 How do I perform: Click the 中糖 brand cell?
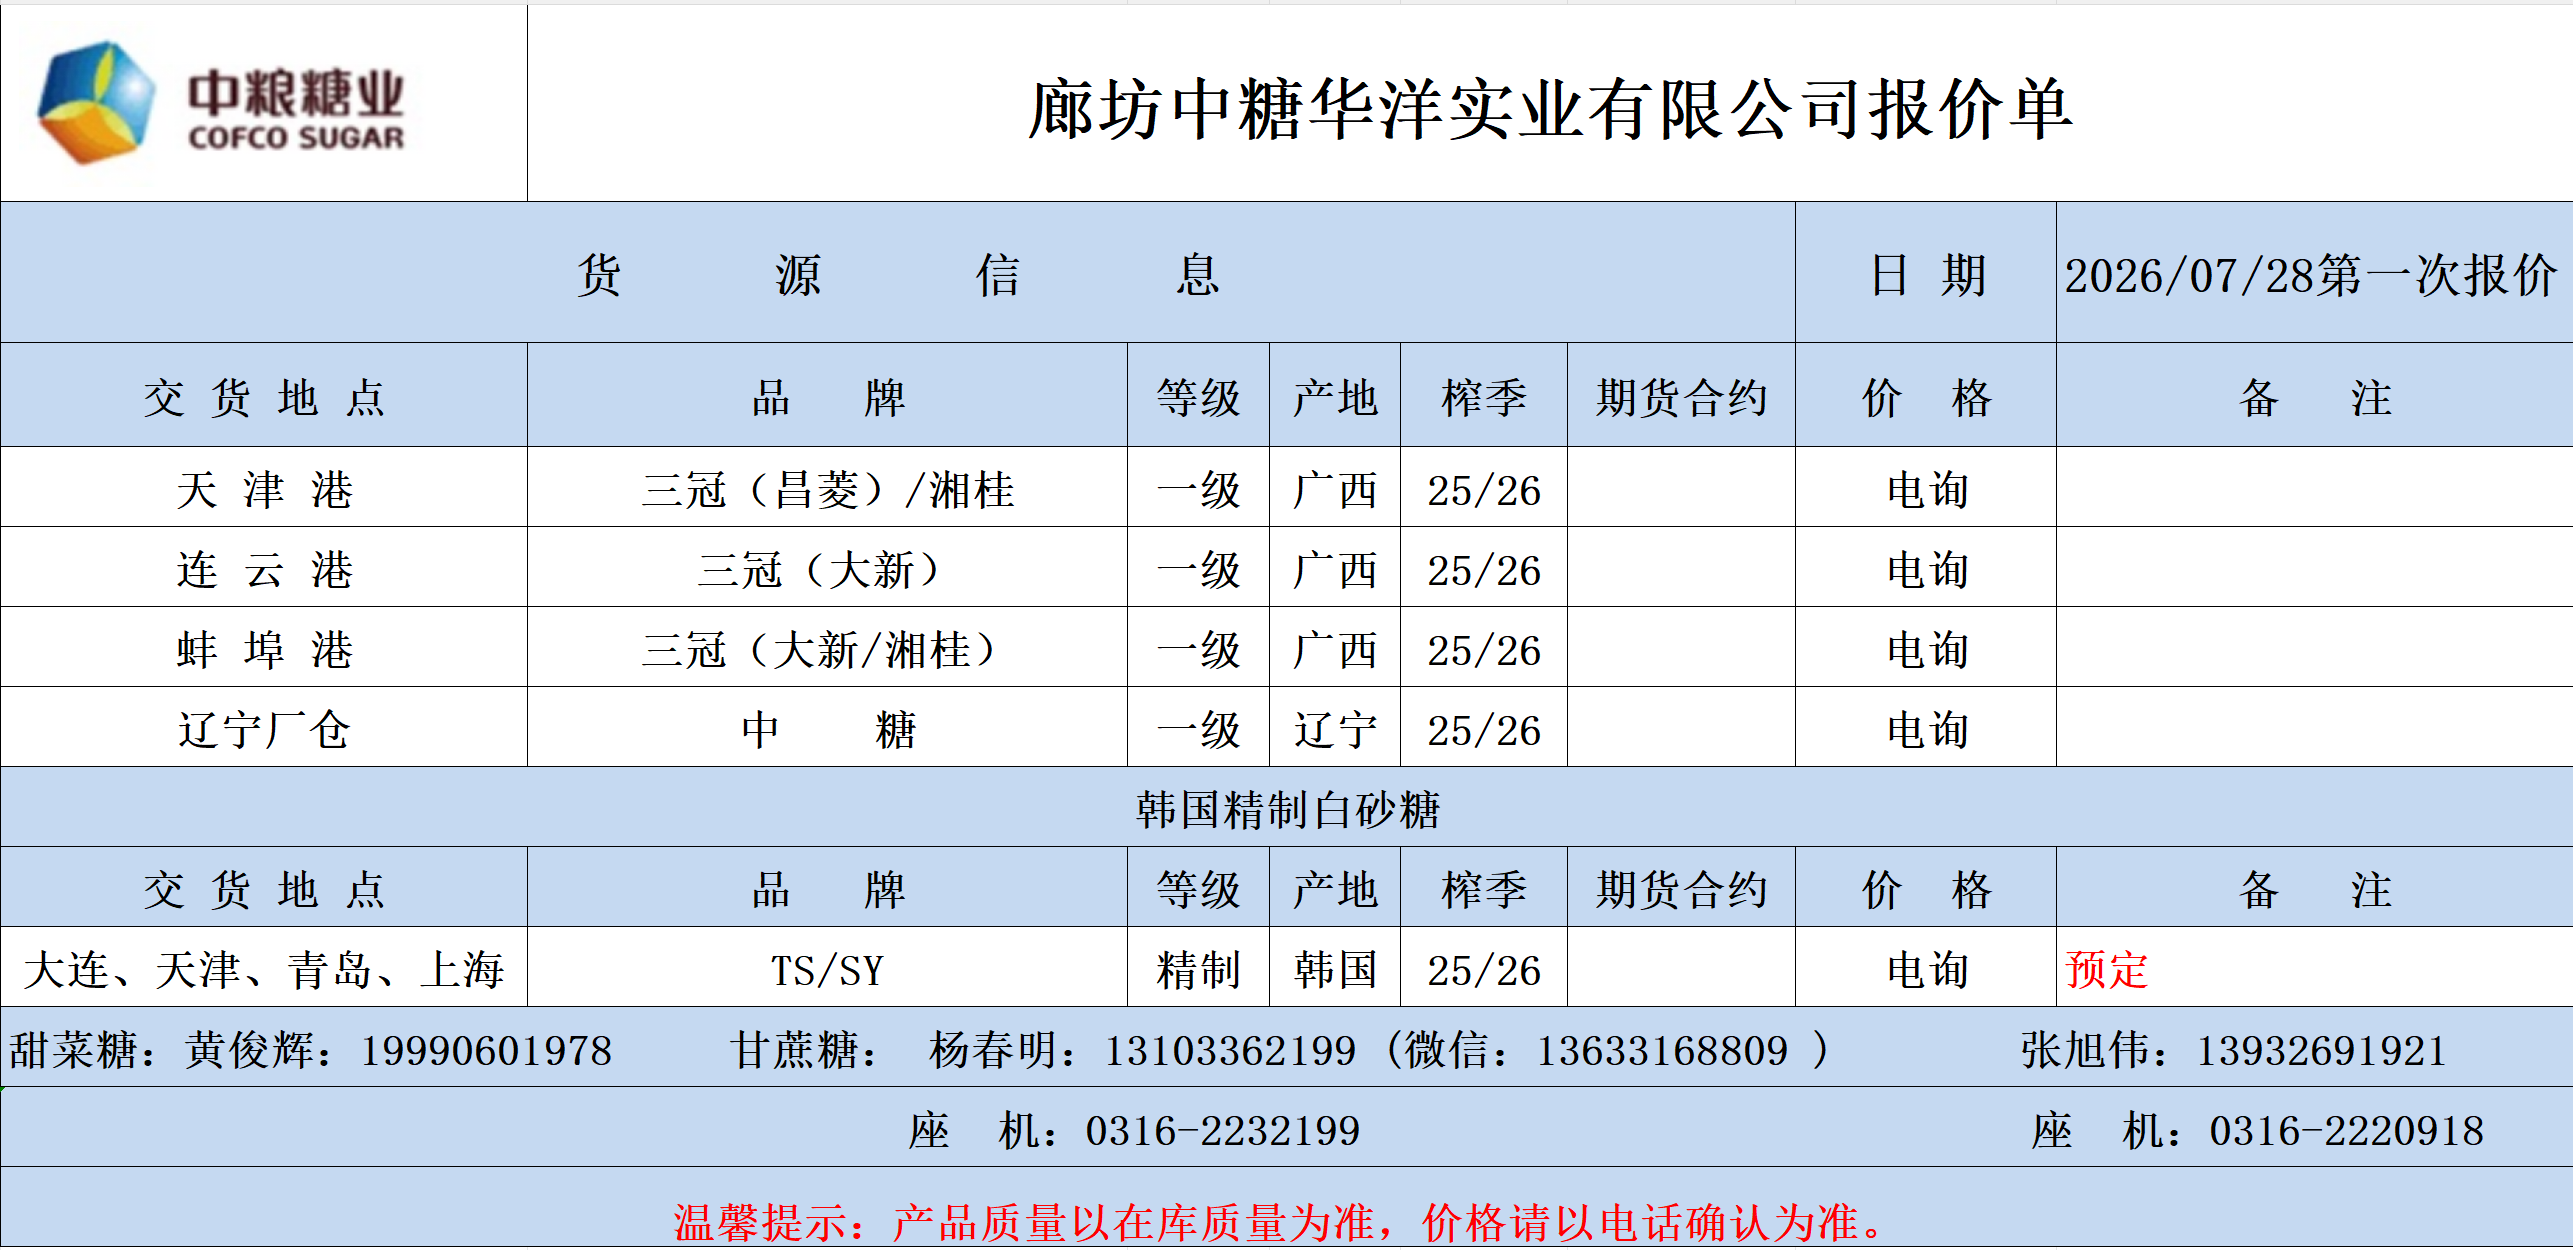[x=828, y=728]
